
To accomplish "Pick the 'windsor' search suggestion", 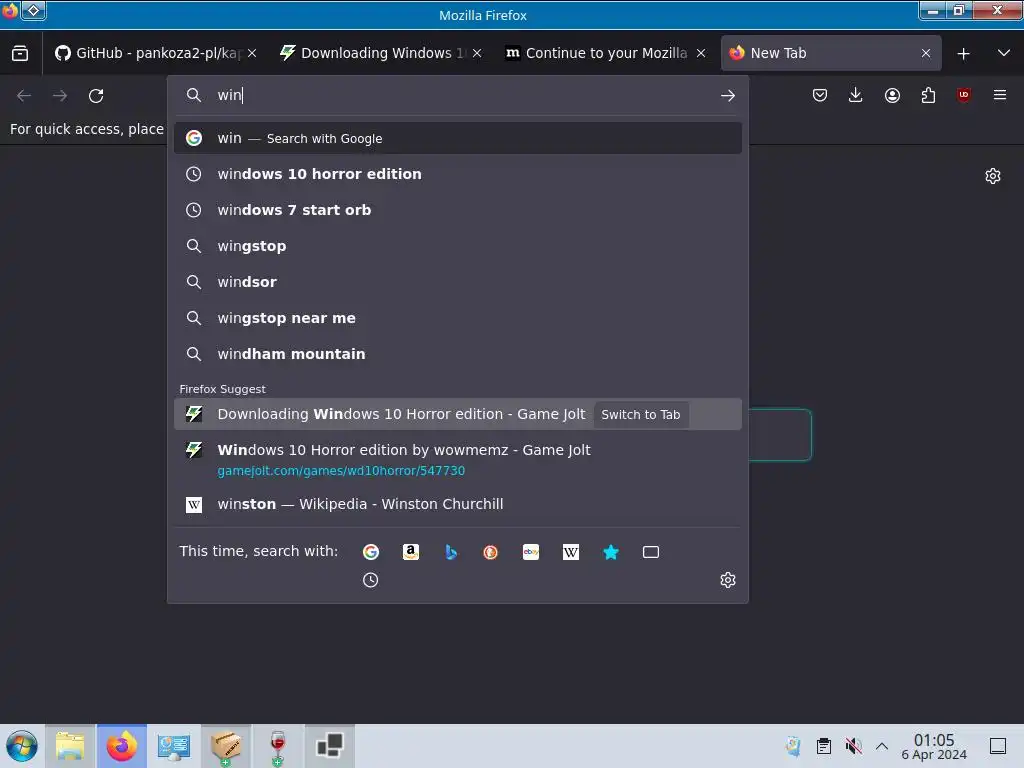I will pos(457,282).
